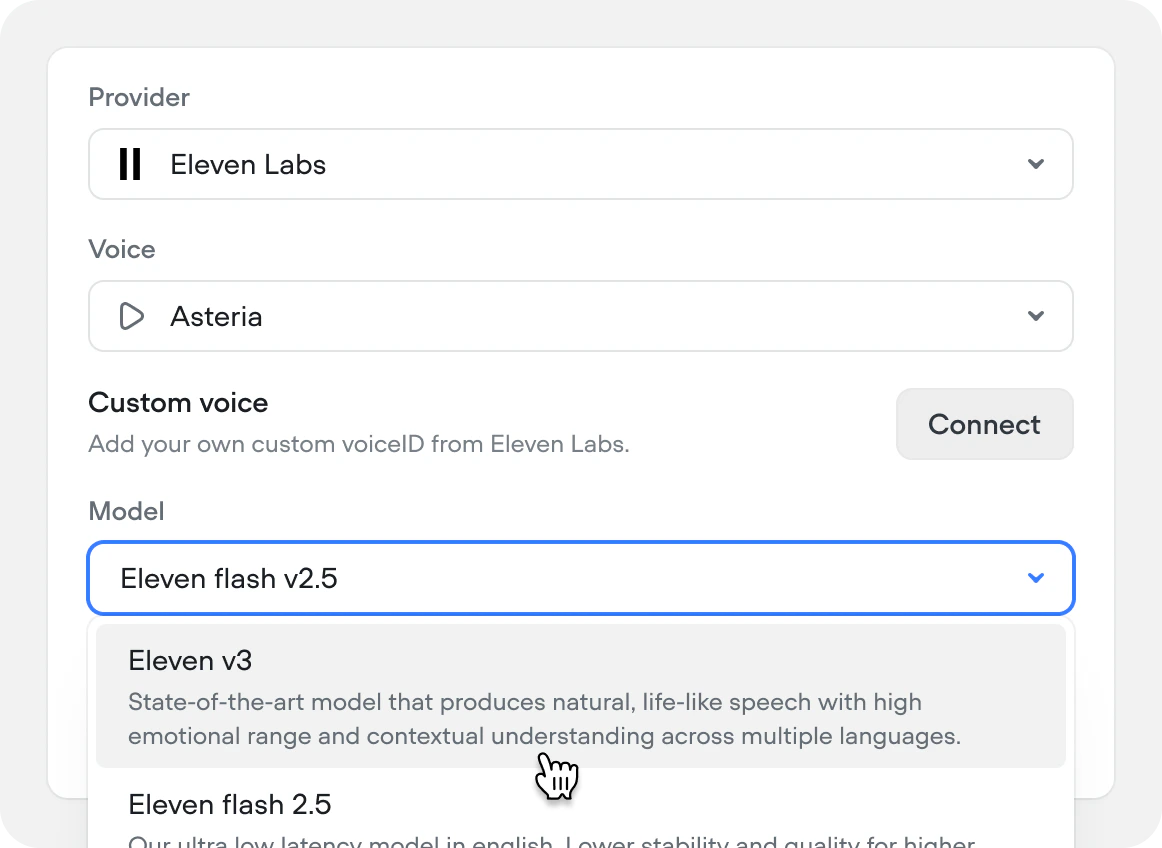Click the blue chevron on the Model field

click(x=1036, y=578)
